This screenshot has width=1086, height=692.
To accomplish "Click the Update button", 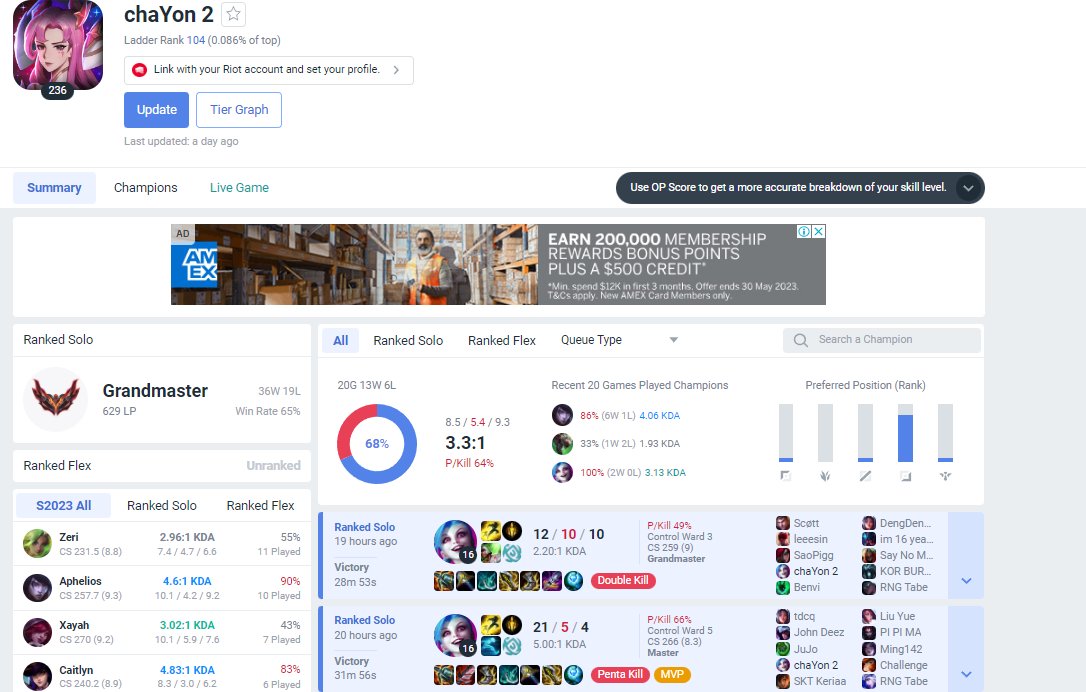I will [156, 109].
